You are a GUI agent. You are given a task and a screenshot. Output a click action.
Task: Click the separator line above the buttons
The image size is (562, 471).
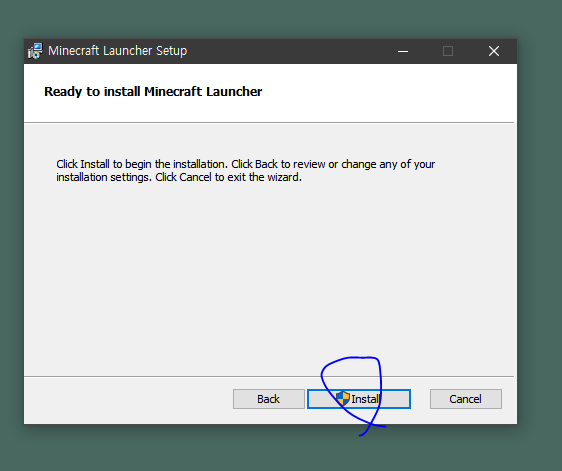pos(269,376)
